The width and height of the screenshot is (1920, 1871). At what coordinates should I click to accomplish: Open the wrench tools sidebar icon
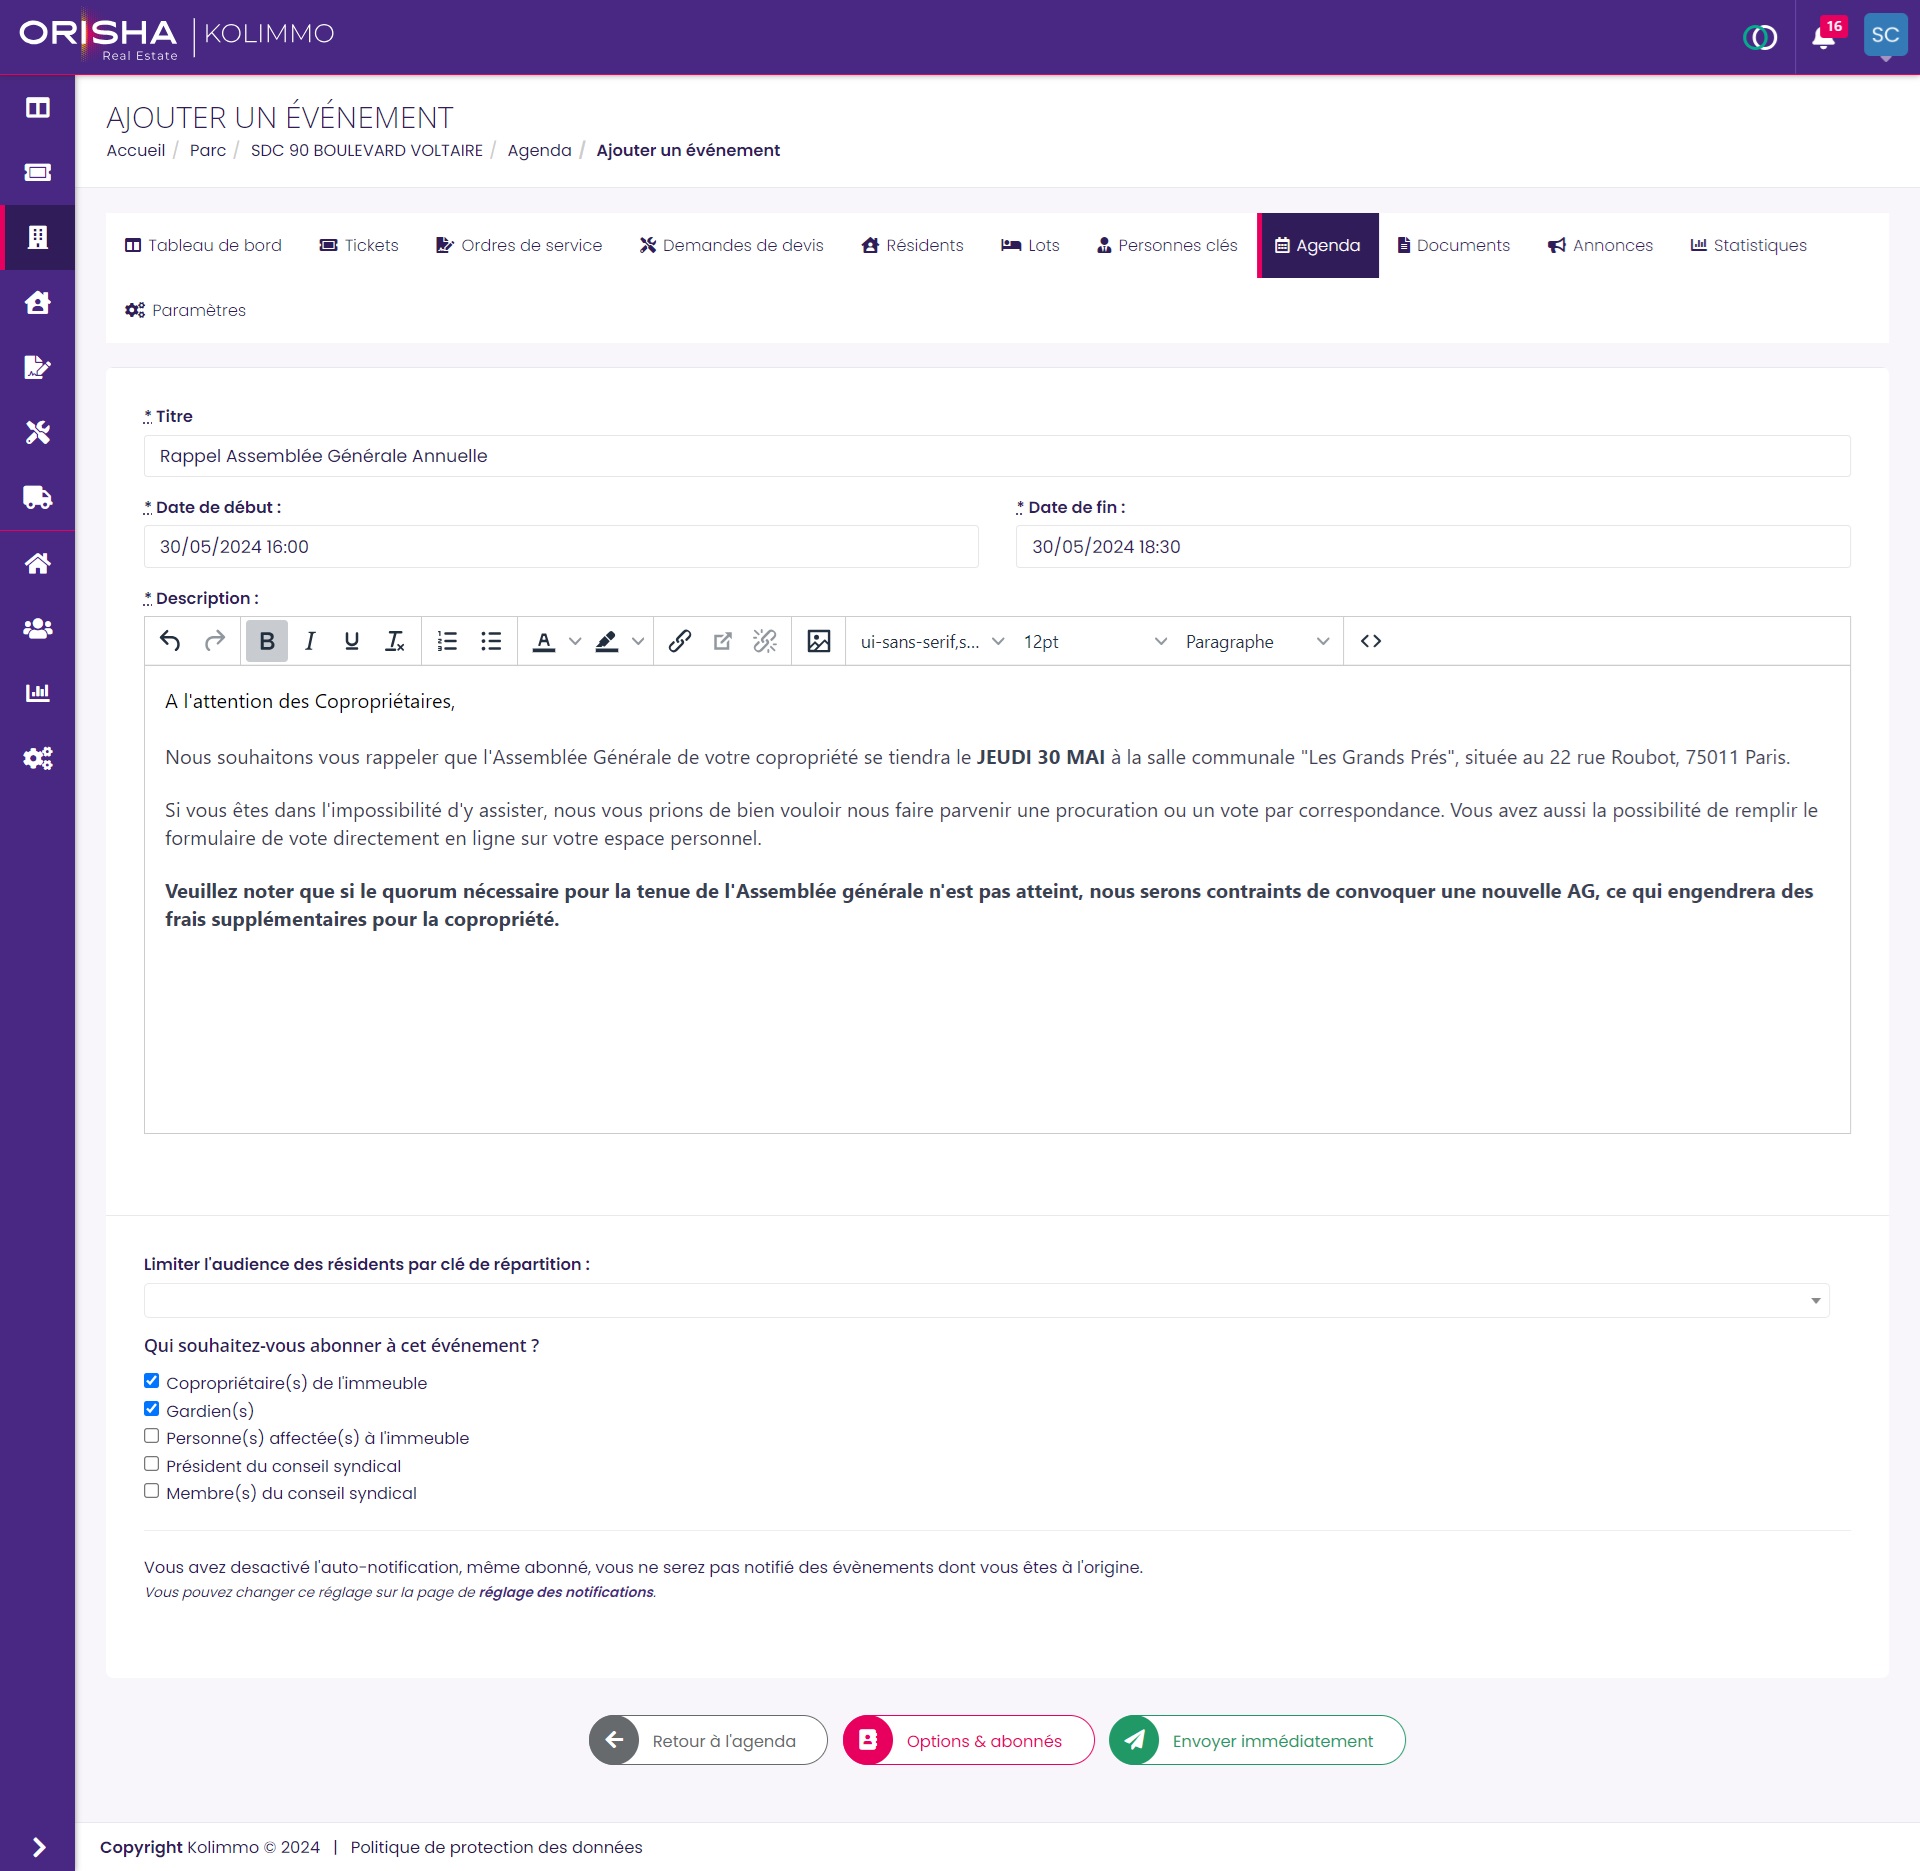click(37, 432)
